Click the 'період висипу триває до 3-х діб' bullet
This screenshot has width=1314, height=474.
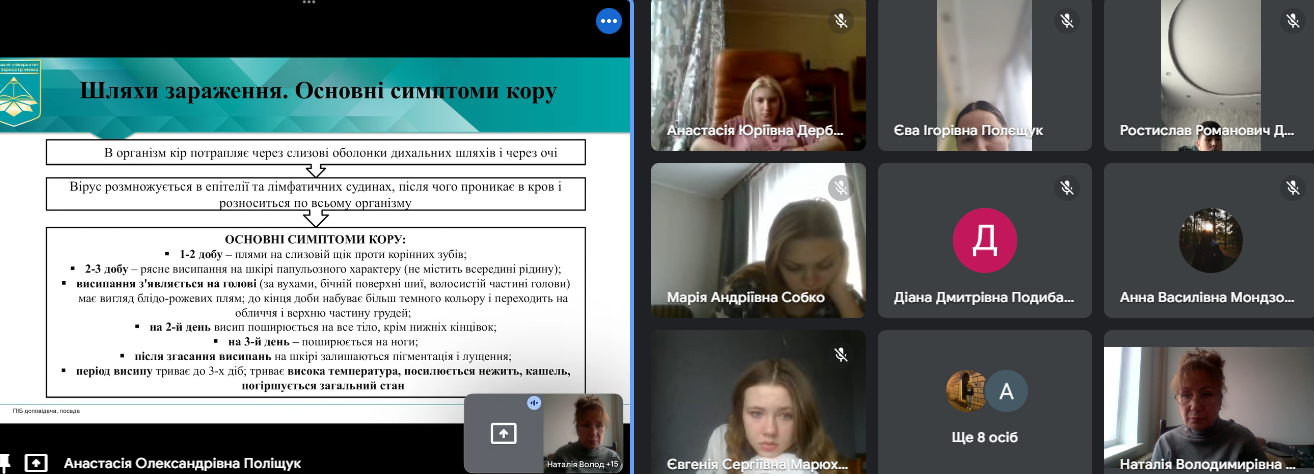point(316,377)
